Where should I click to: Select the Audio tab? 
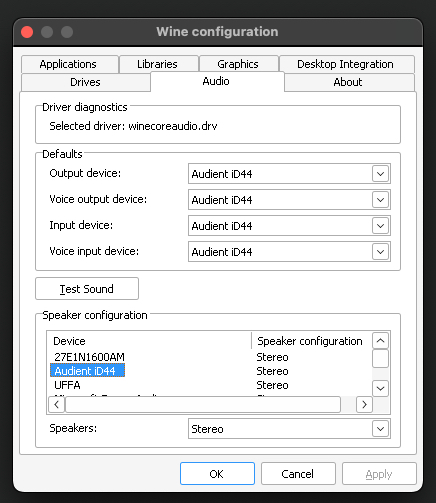click(x=217, y=81)
